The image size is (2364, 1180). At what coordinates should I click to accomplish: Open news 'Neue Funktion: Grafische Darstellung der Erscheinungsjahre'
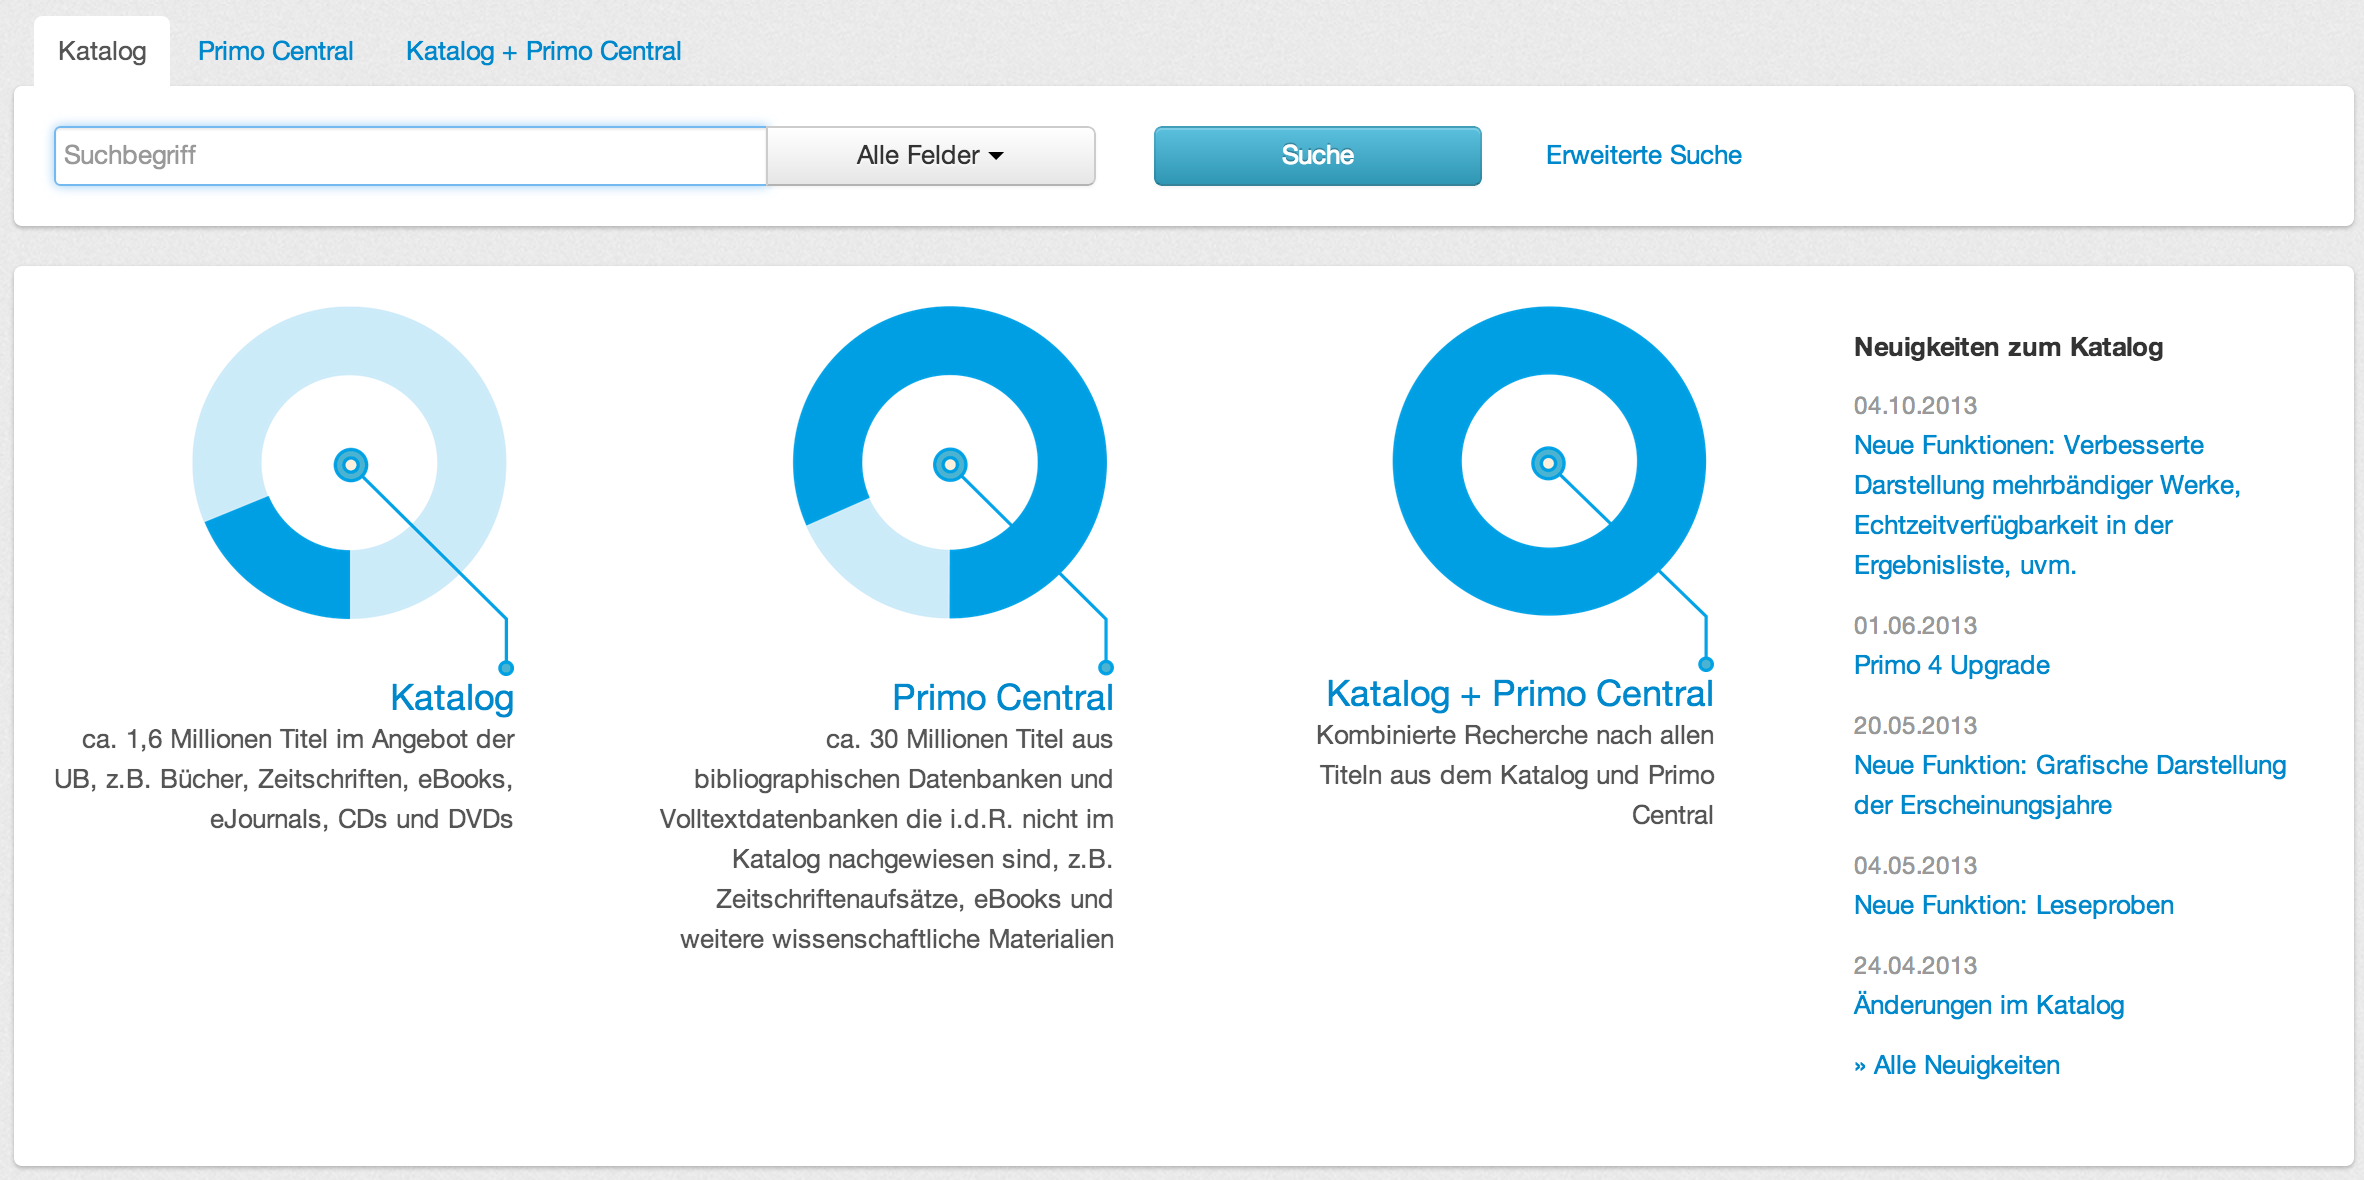2070,785
